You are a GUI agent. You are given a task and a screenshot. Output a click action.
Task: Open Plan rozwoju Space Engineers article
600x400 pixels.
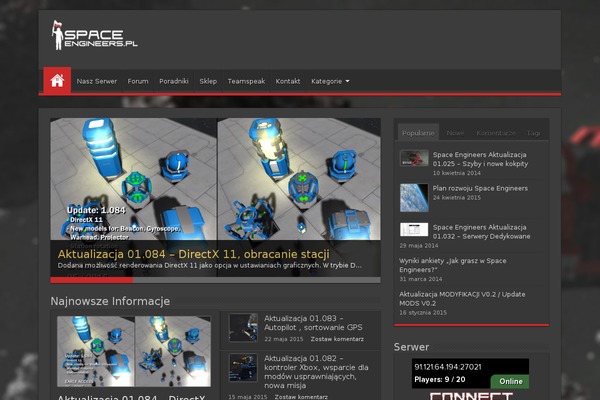480,188
